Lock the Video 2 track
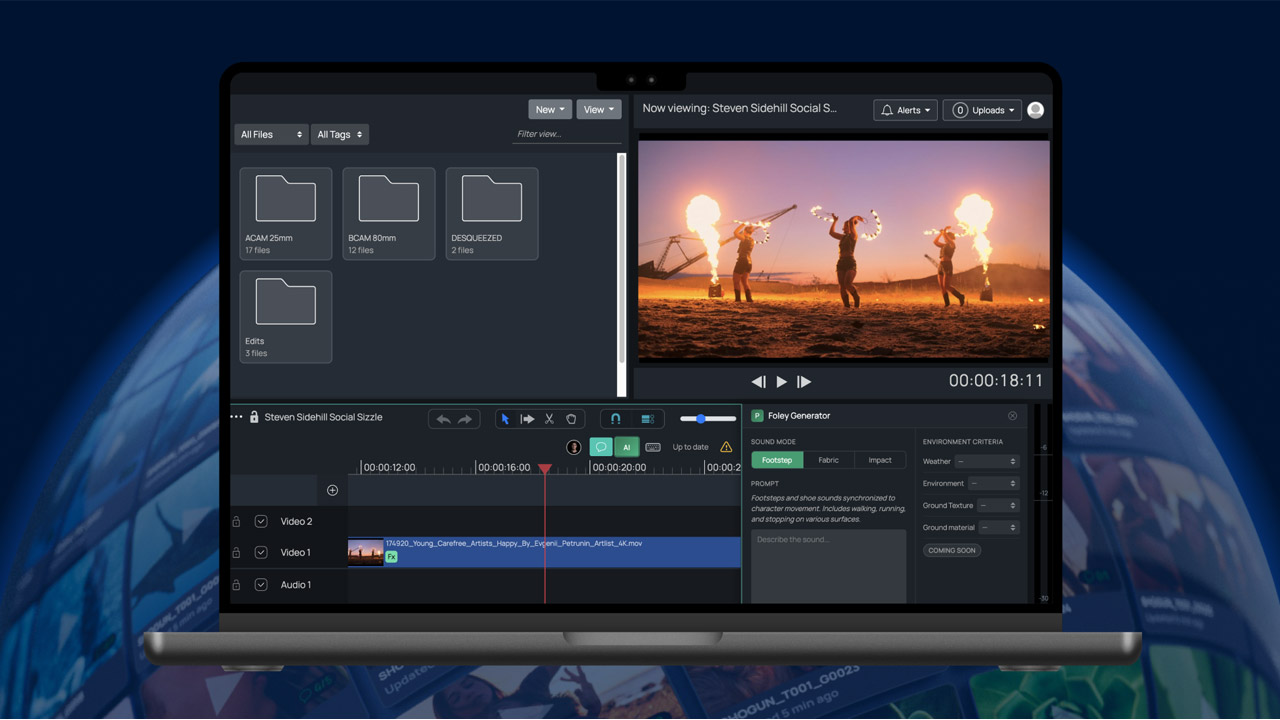Screen dimensions: 1280x720 point(236,521)
